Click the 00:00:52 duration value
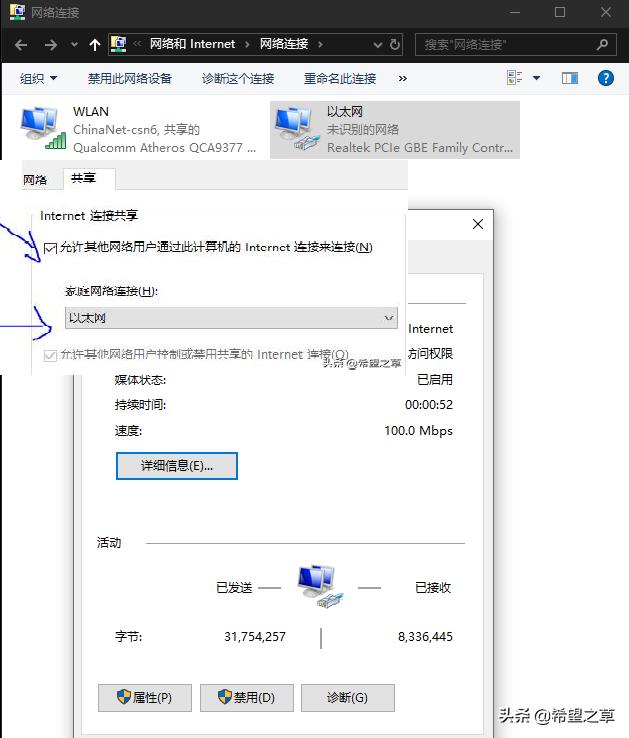629x738 pixels. click(428, 405)
